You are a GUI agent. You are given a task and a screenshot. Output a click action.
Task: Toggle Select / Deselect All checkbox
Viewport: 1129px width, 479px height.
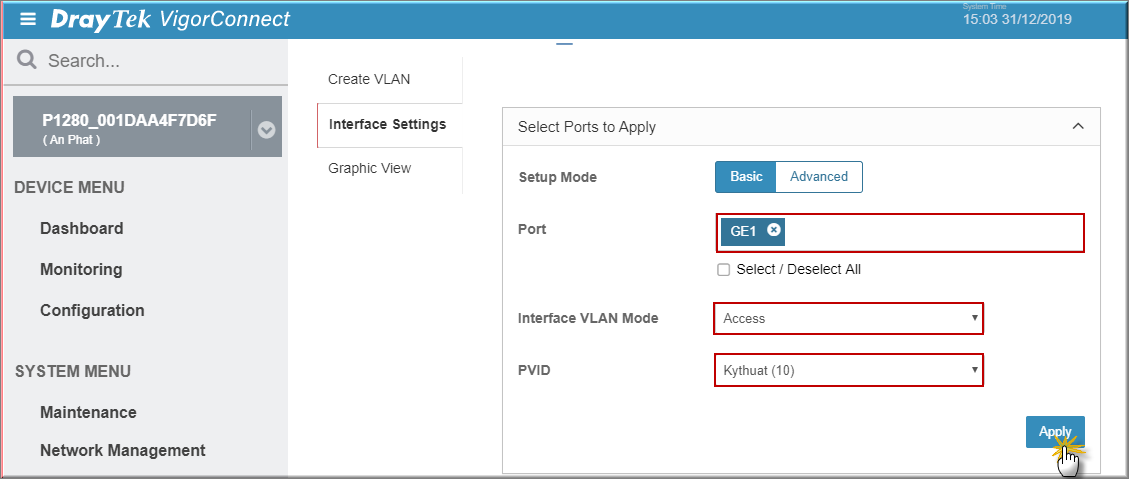click(724, 270)
